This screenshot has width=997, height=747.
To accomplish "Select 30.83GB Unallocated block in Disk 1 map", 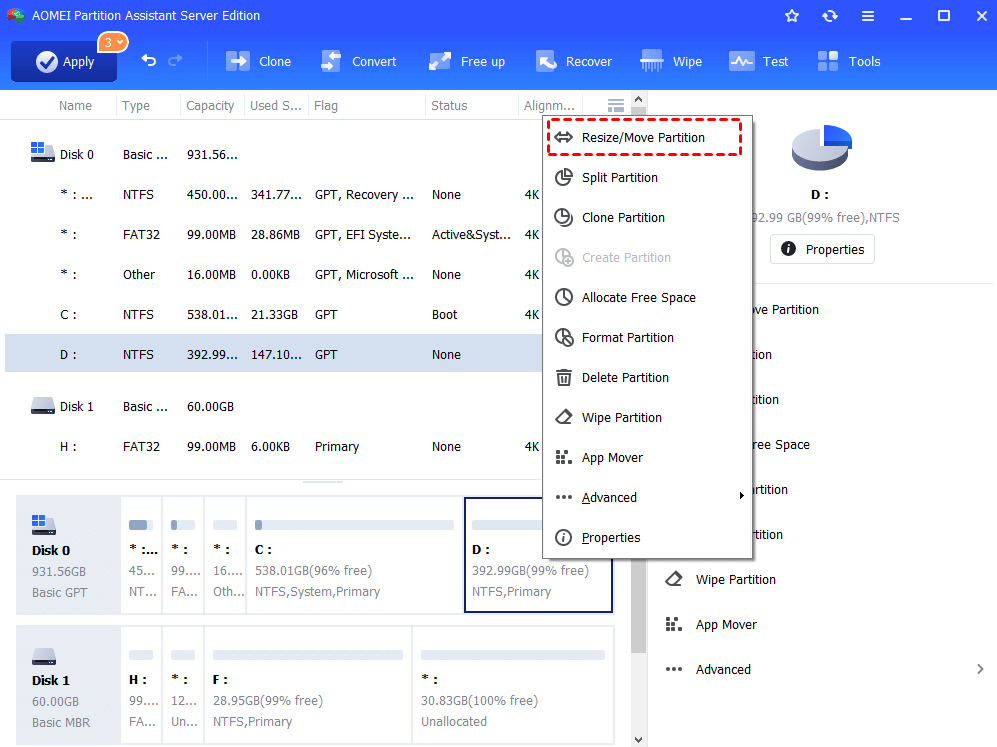I will pos(513,685).
